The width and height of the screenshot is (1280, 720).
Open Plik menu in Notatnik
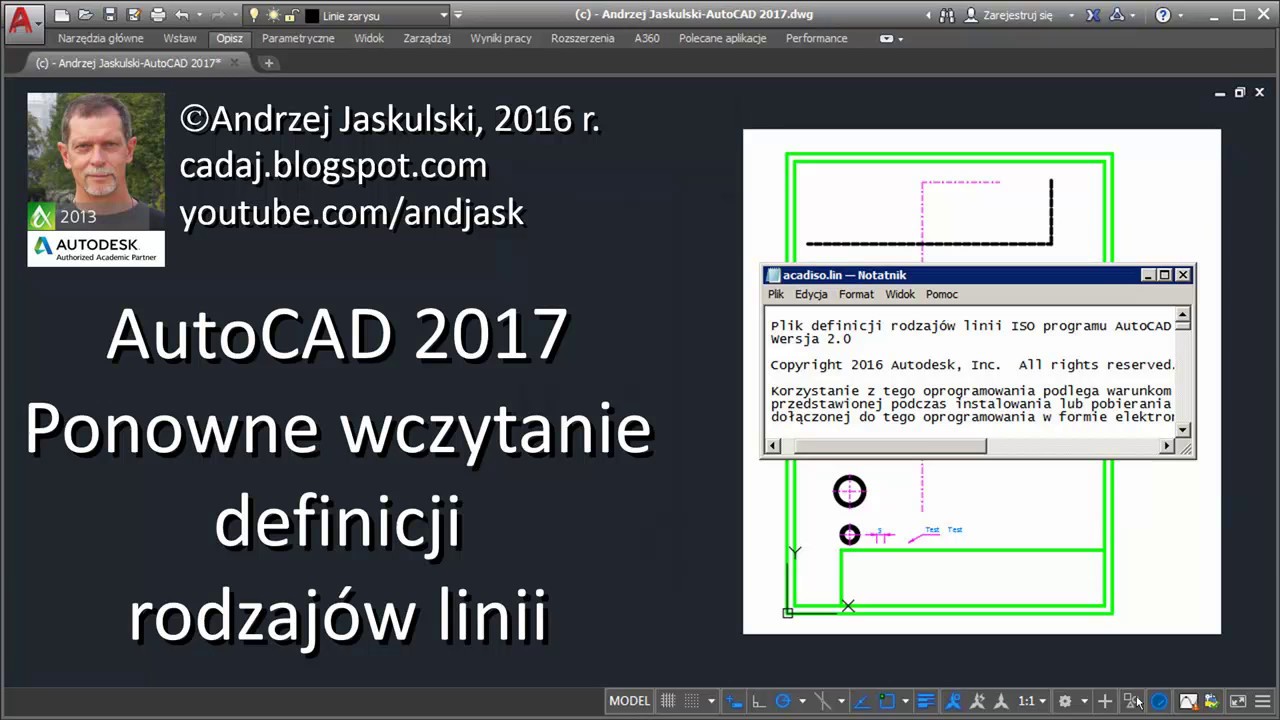click(776, 294)
